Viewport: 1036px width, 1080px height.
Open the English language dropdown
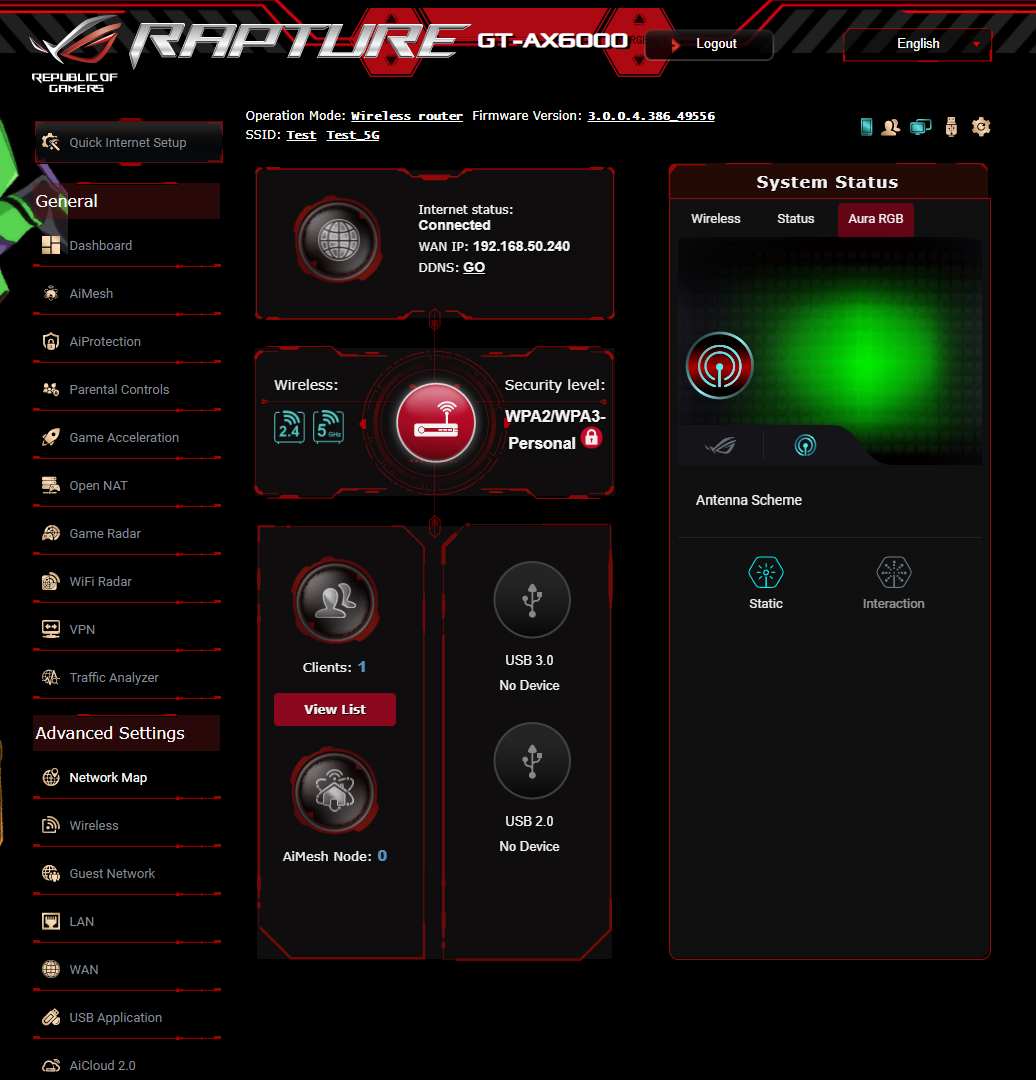click(918, 44)
